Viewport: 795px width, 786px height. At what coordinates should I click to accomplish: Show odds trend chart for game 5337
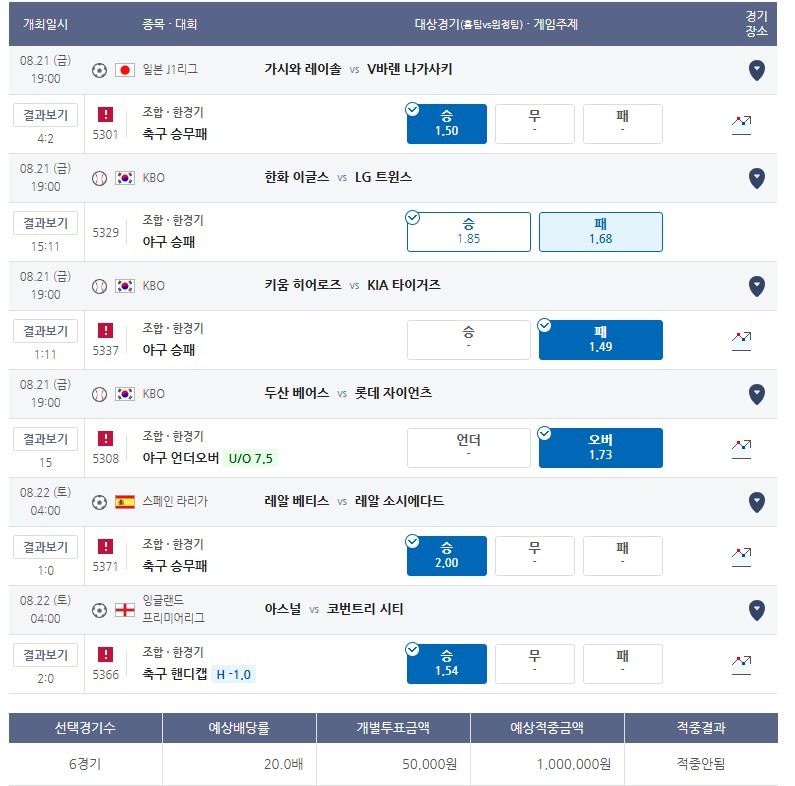tap(741, 341)
